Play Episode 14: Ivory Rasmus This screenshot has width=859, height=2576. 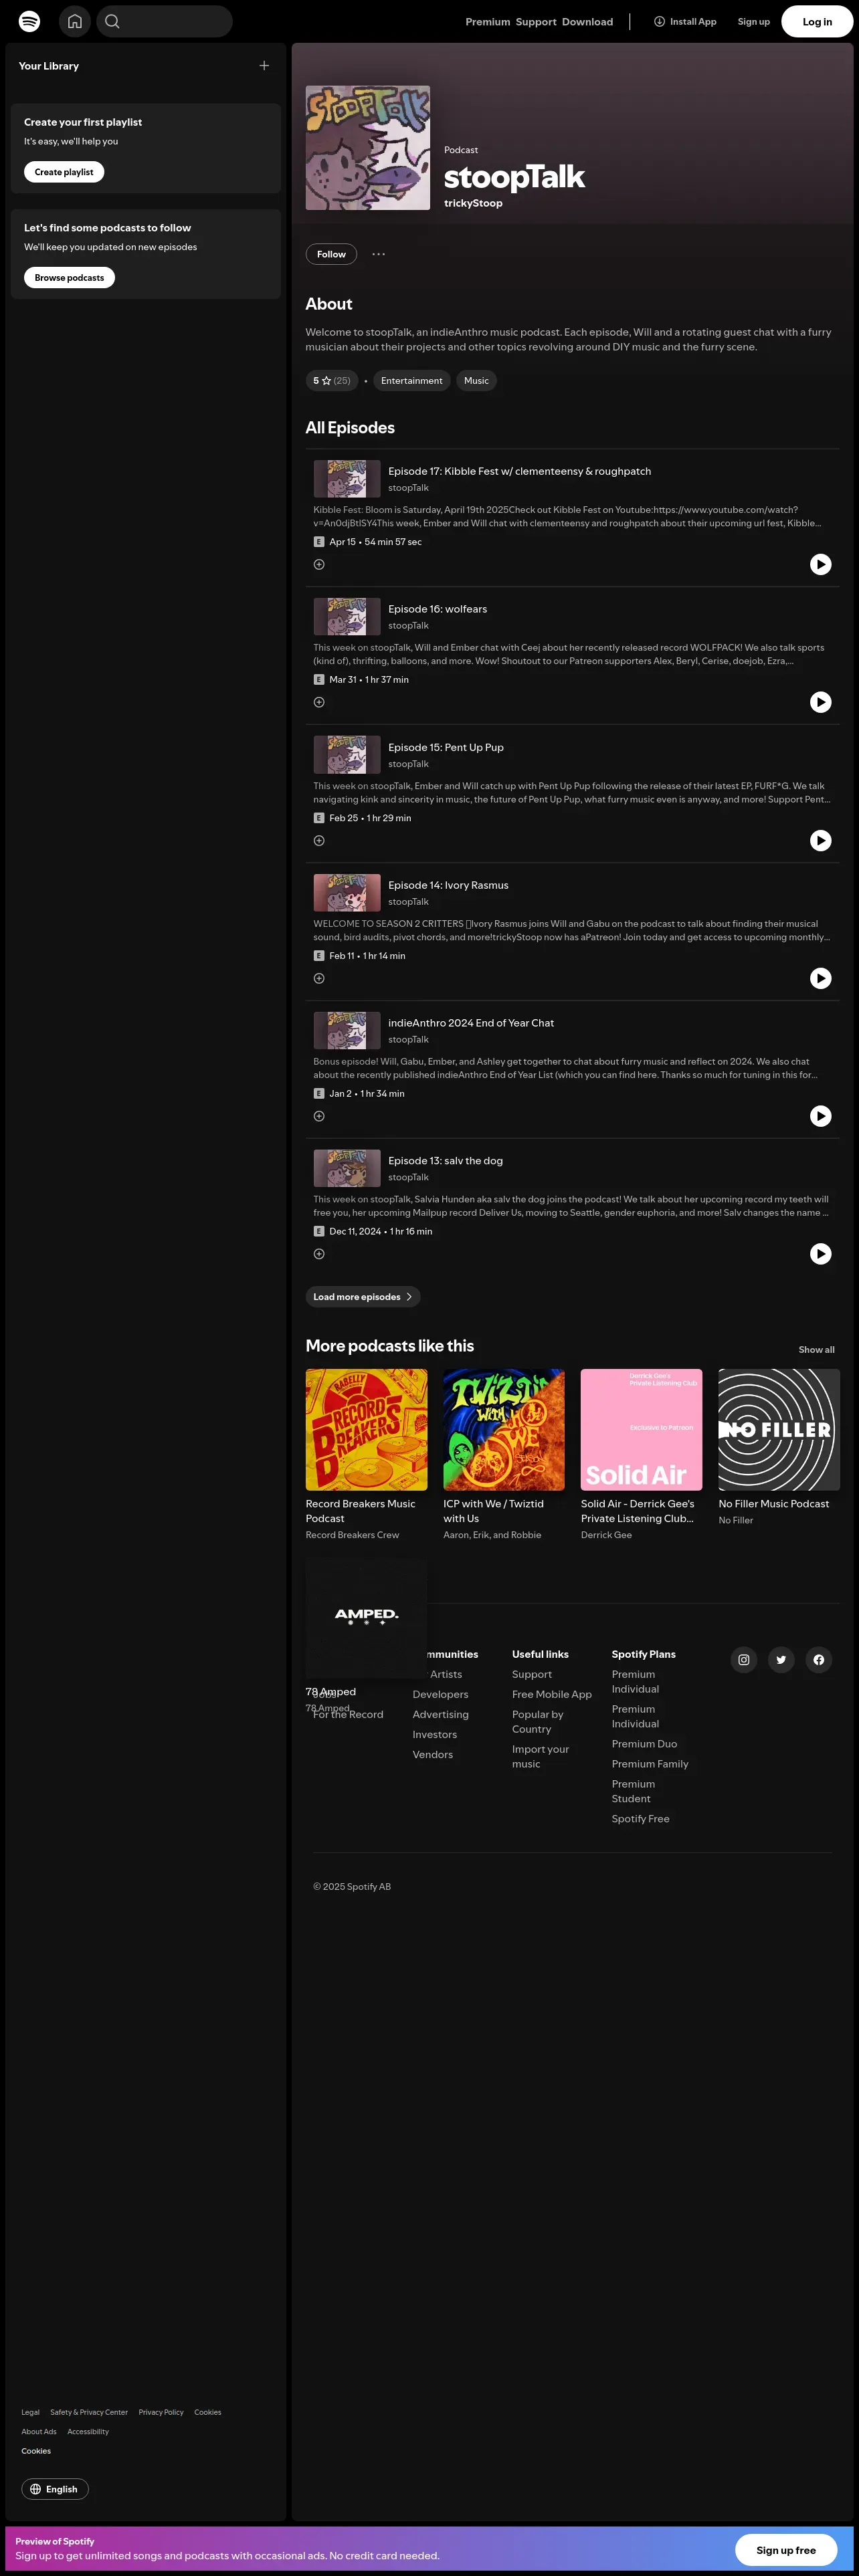821,979
